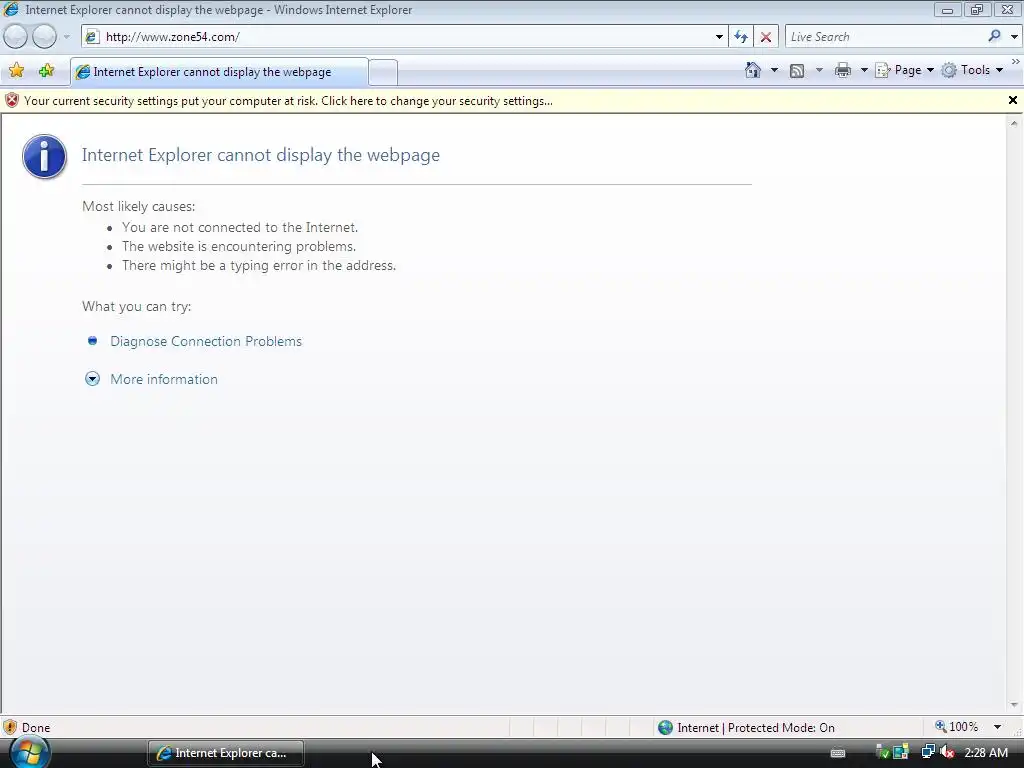The image size is (1024, 768).
Task: Click the security settings warning message
Action: pyautogui.click(x=288, y=101)
